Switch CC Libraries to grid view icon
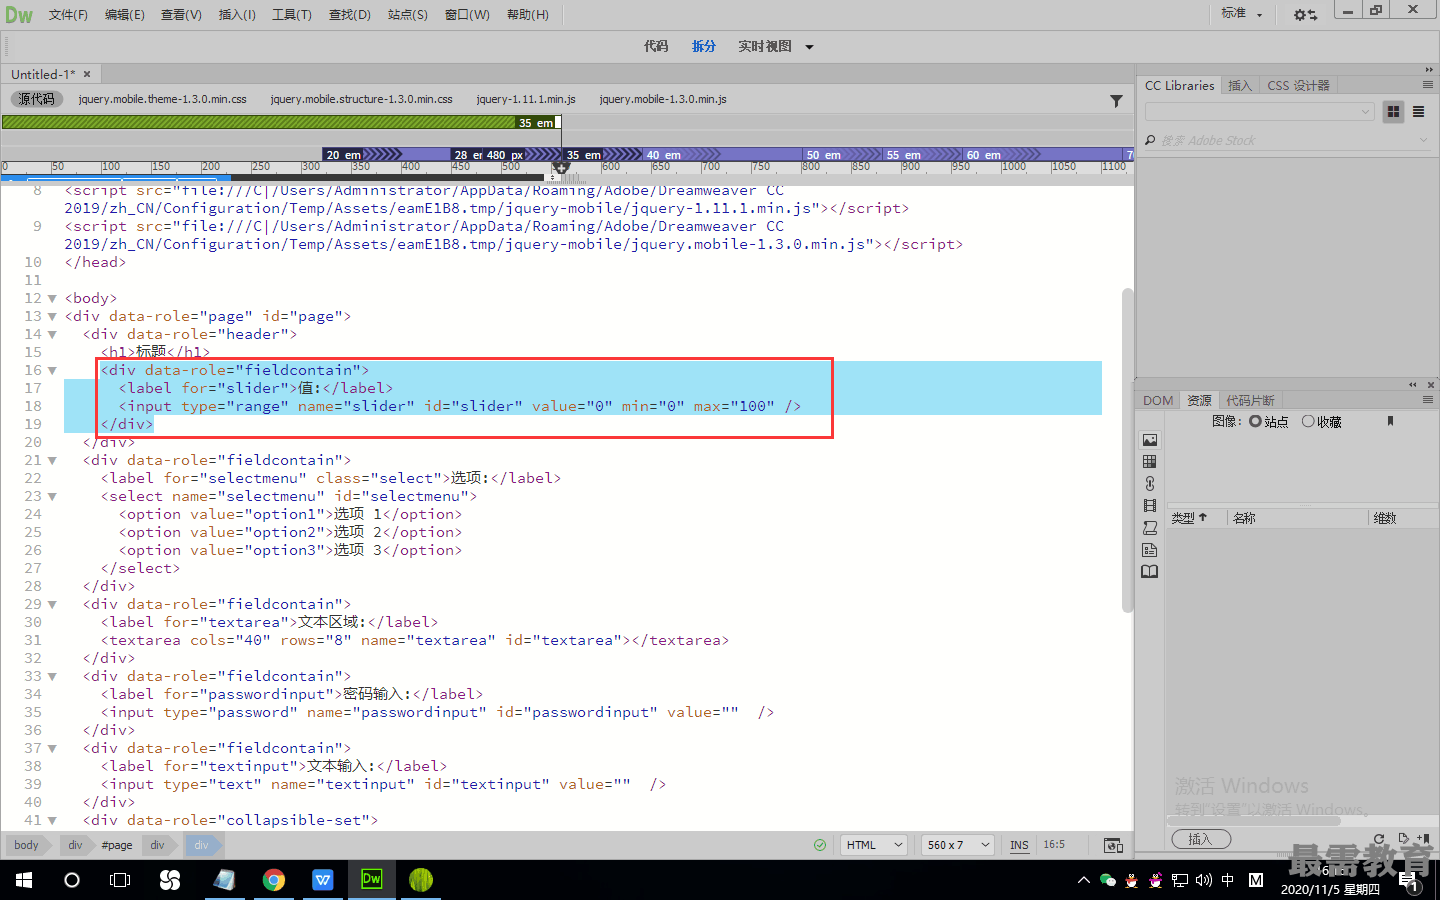Image resolution: width=1440 pixels, height=900 pixels. 1393,112
